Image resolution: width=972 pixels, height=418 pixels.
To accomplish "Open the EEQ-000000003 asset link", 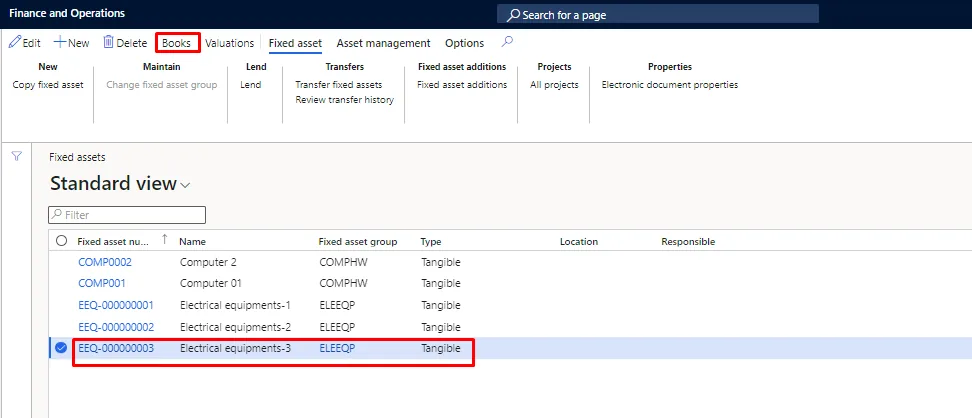I will 116,349.
